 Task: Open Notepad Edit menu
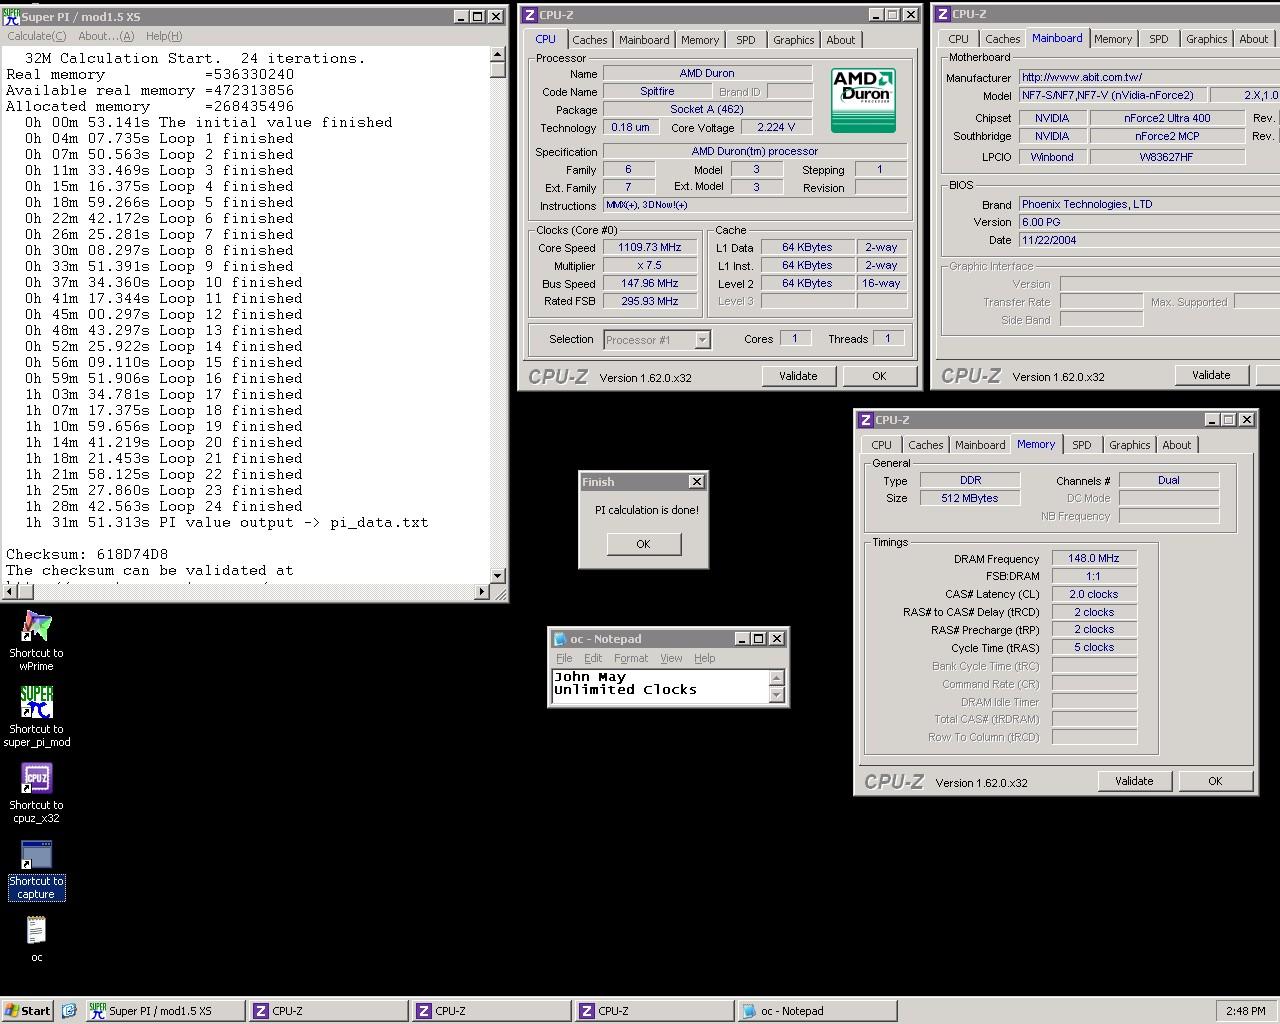(x=593, y=658)
